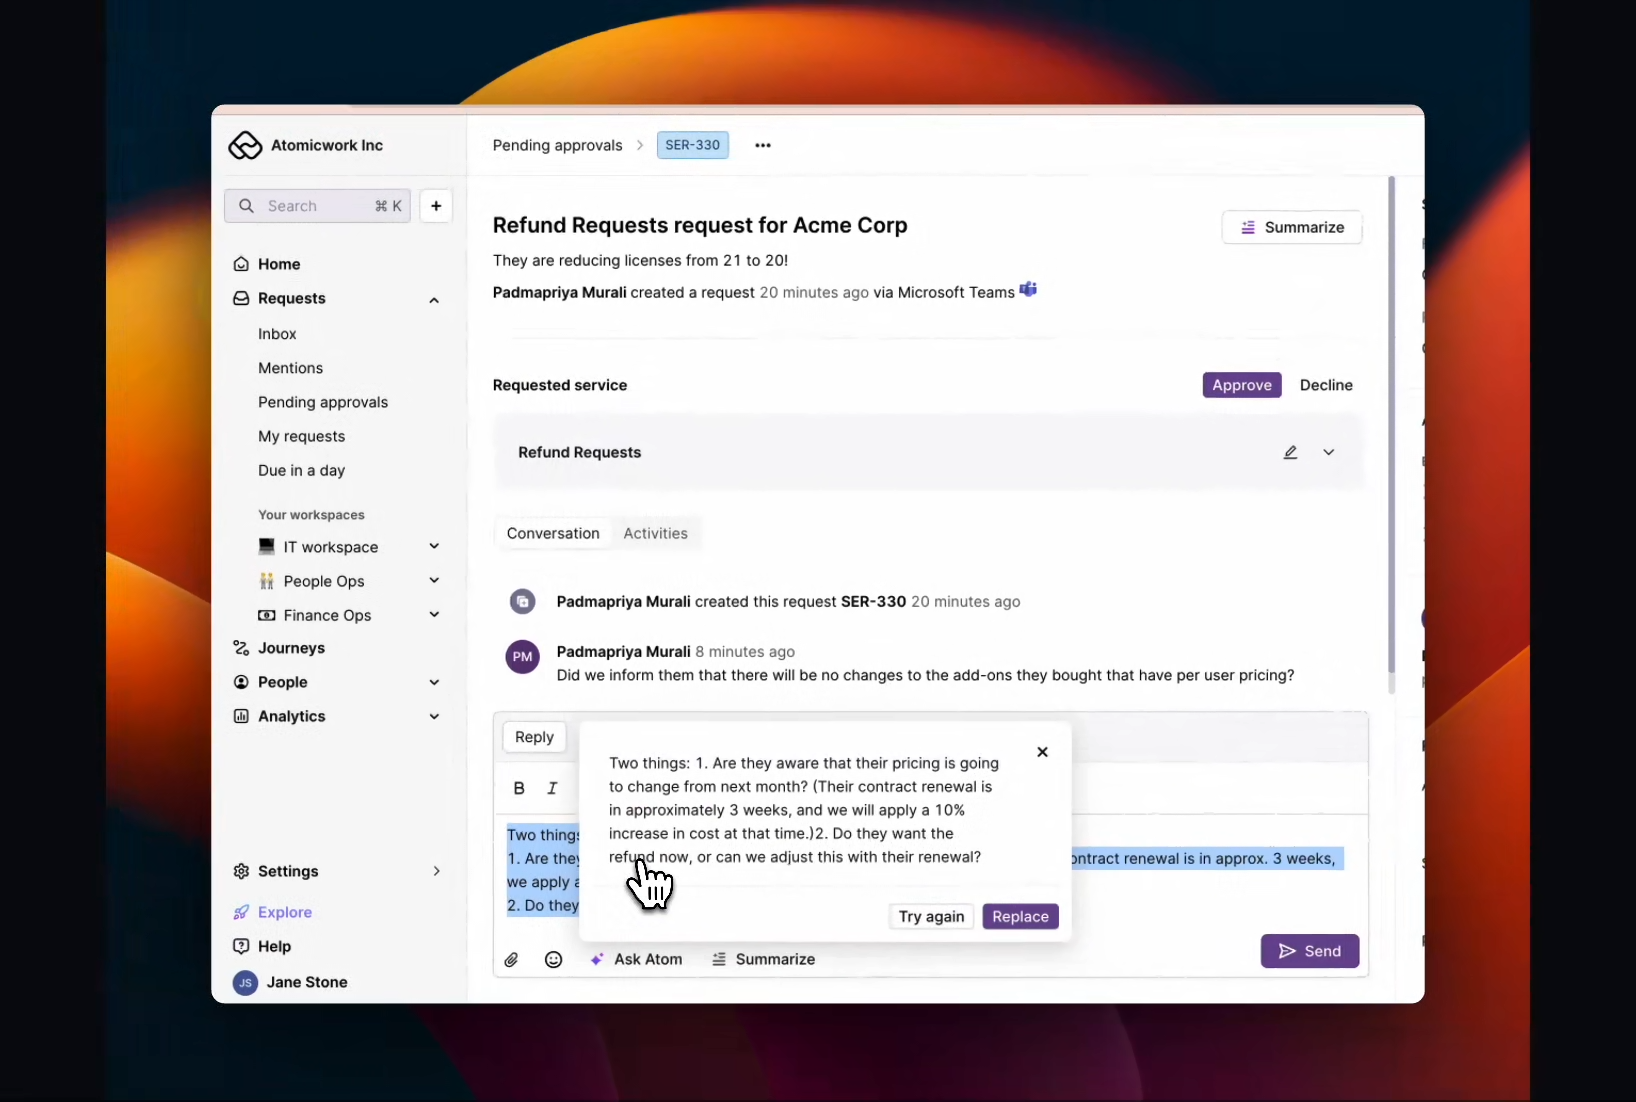The image size is (1636, 1102).
Task: Open the emoji picker
Action: tap(552, 959)
